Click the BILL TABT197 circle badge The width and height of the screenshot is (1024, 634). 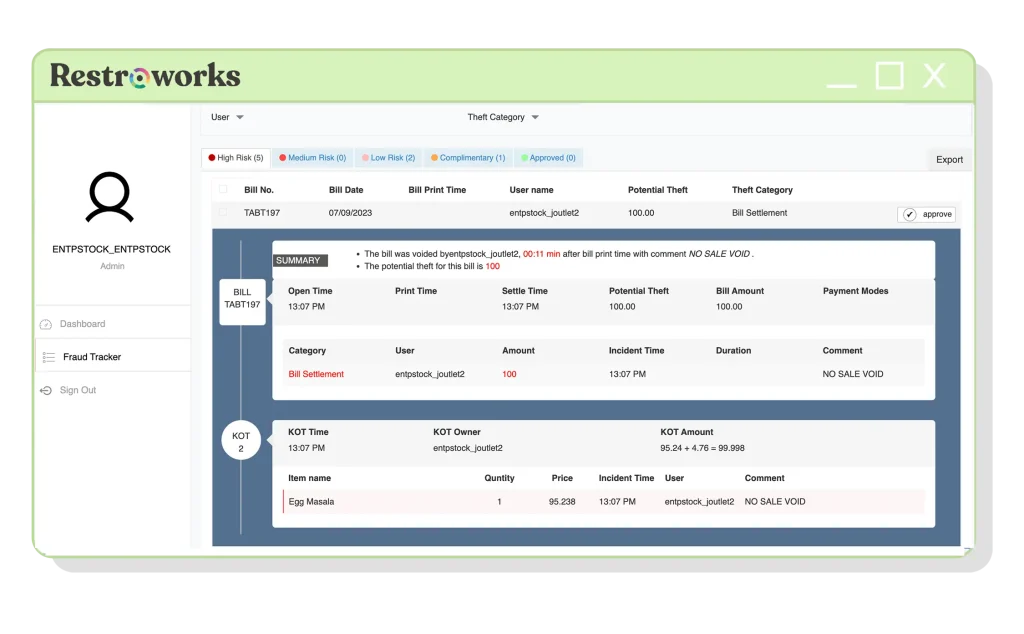242,300
